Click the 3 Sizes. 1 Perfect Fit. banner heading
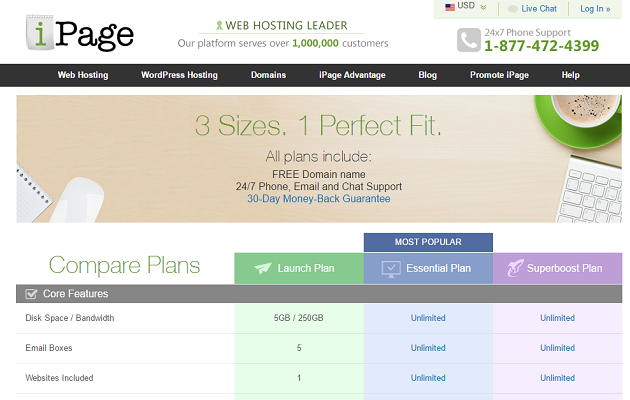630x400 pixels. tap(318, 126)
